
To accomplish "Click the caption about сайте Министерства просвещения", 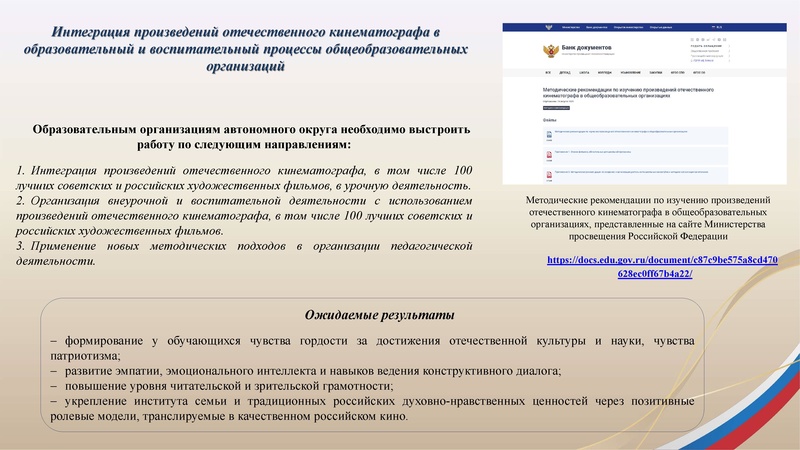I will [x=648, y=218].
